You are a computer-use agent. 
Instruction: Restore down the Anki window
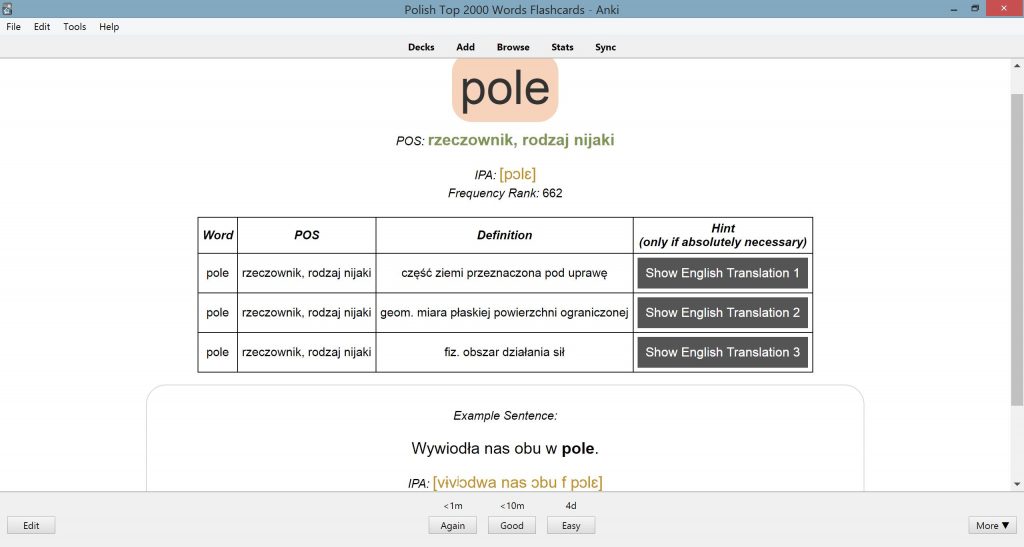coord(975,9)
